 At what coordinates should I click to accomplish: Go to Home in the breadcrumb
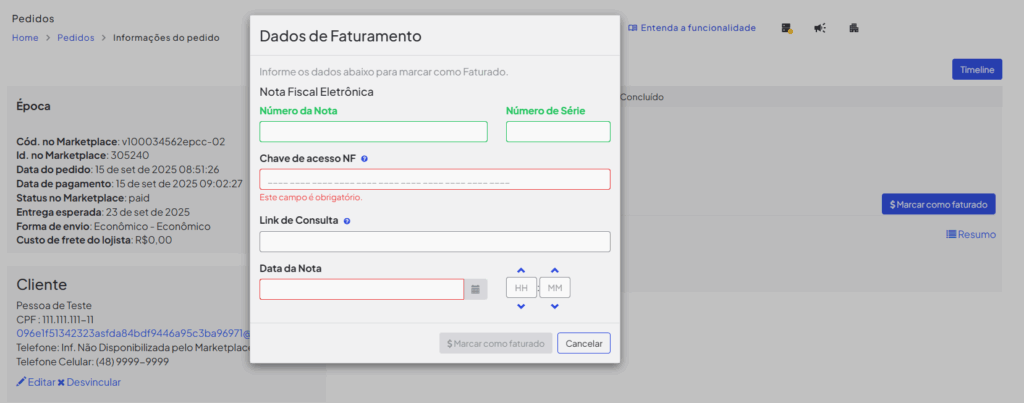point(25,38)
